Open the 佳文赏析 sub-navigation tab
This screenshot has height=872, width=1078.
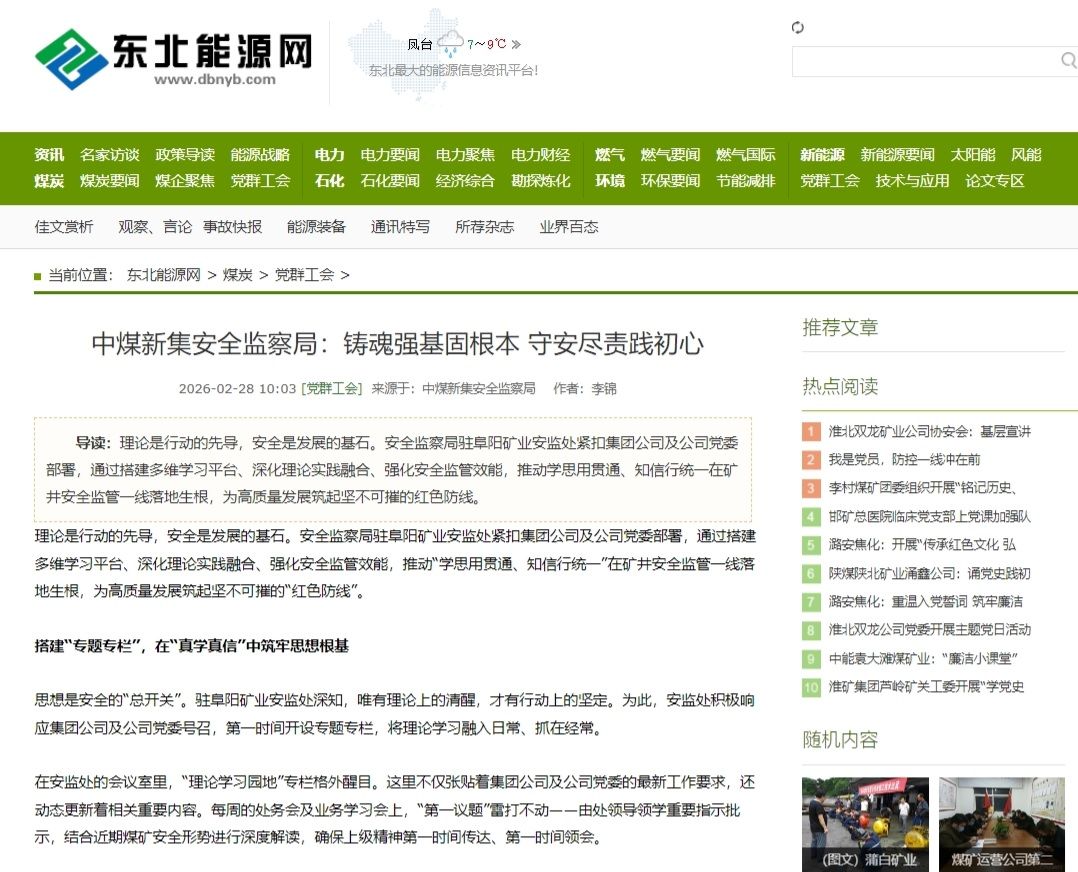click(64, 227)
